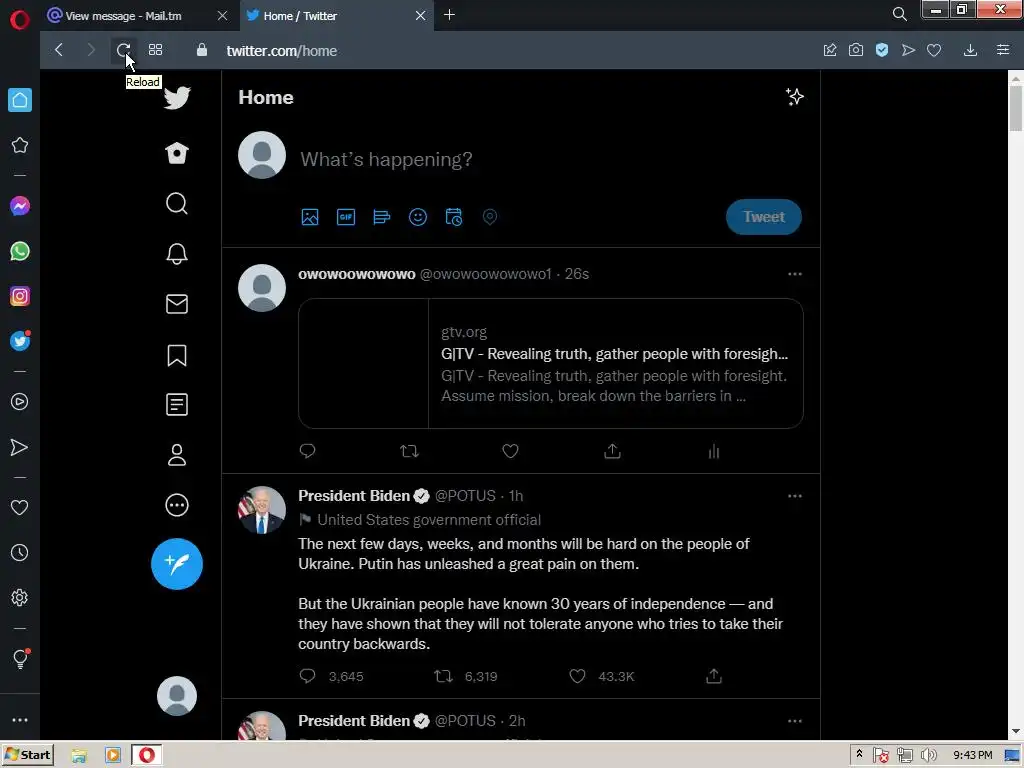Share the owowoowowowo tweet

613,451
